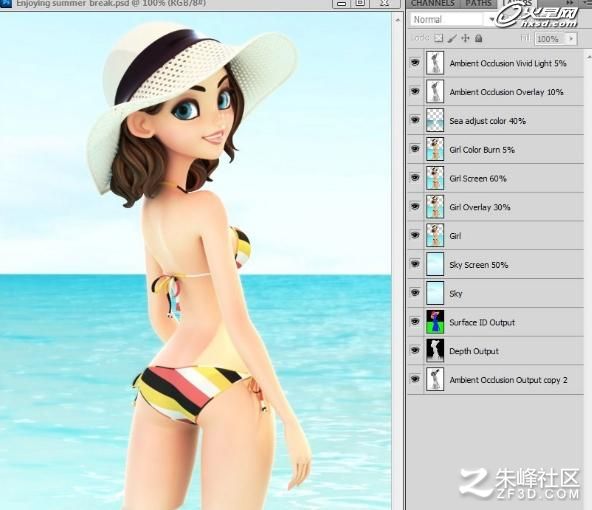Screen dimensions: 592x510
Task: Select layer named Ambient Occlusion Overlay 10%
Action: [506, 92]
